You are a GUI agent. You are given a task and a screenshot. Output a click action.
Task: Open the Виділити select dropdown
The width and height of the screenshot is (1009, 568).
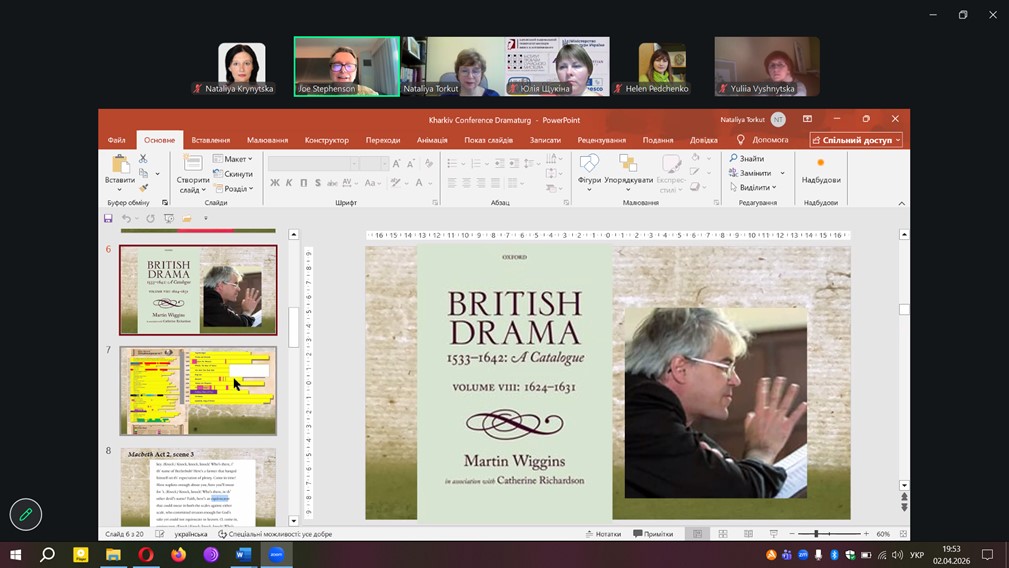[753, 188]
